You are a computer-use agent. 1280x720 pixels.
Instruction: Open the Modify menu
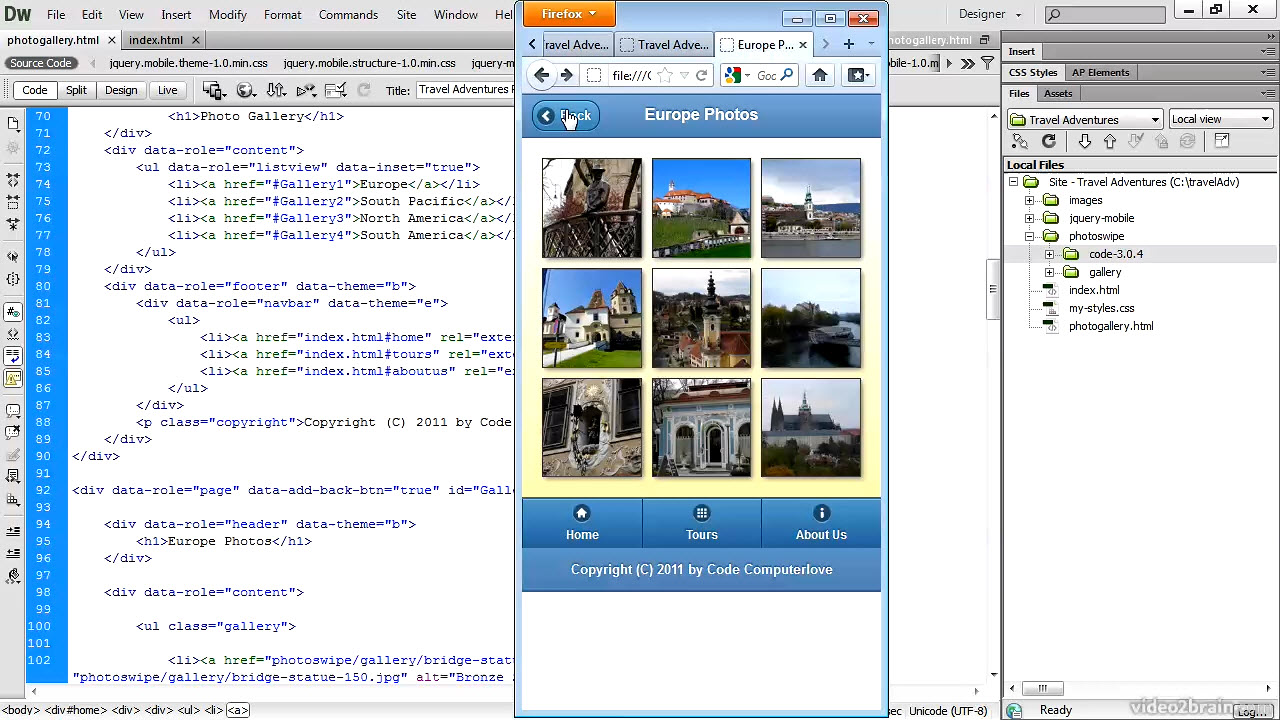coord(228,15)
